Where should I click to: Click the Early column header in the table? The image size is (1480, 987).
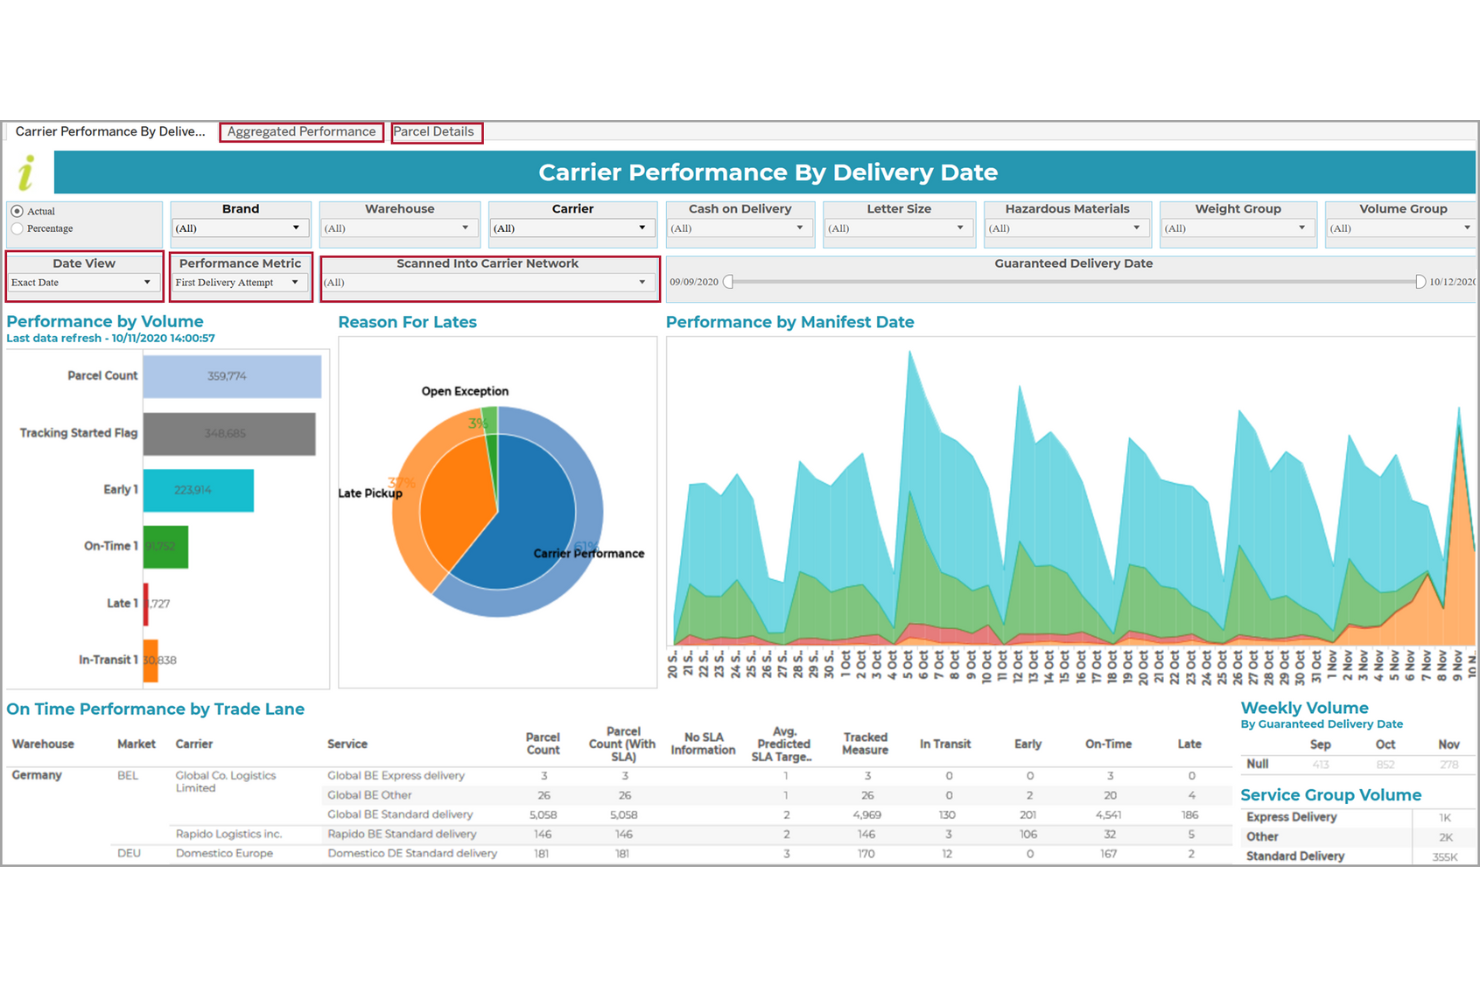pyautogui.click(x=1028, y=745)
